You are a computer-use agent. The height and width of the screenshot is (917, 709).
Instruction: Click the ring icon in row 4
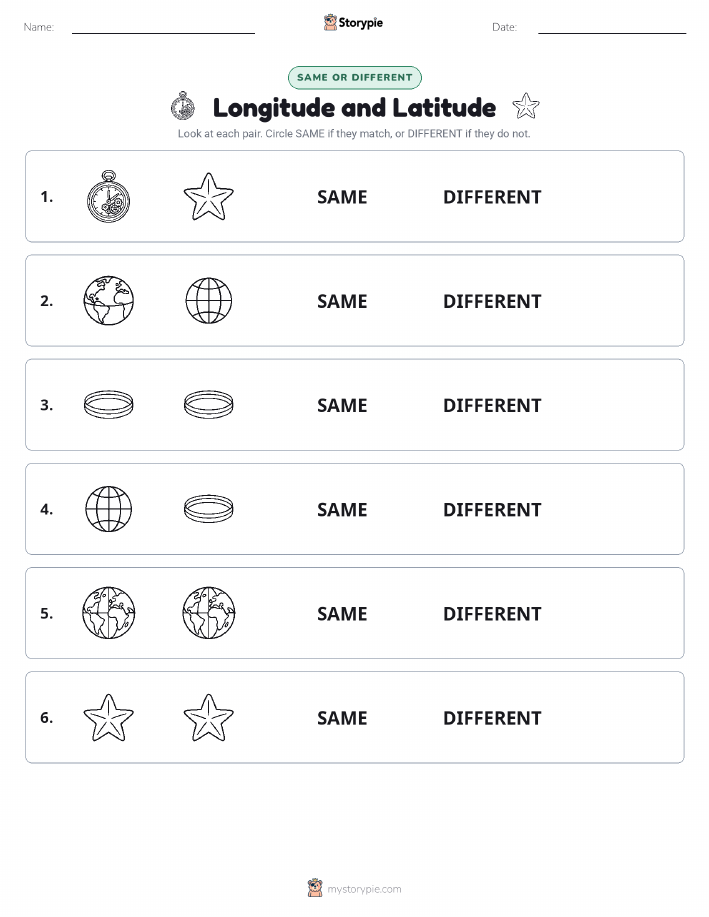tap(209, 509)
